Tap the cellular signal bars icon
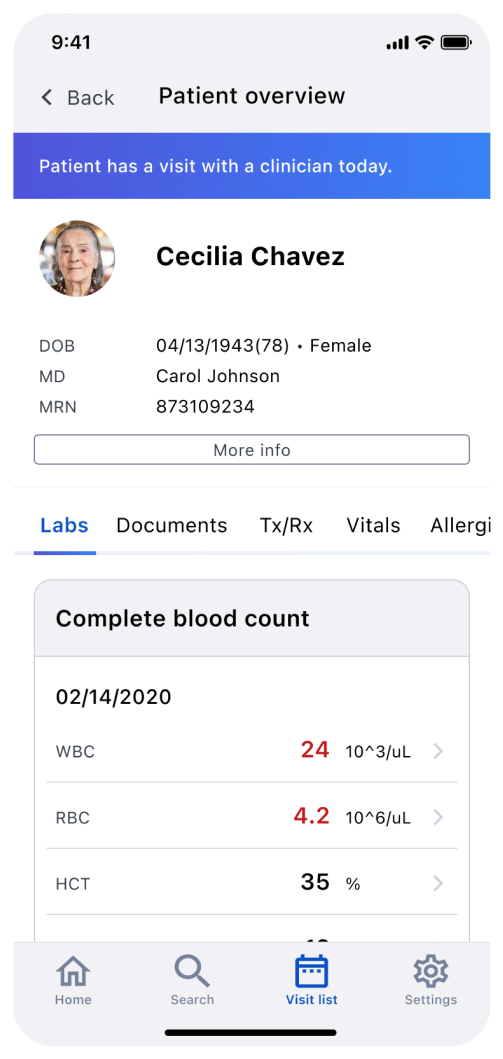 [x=398, y=43]
